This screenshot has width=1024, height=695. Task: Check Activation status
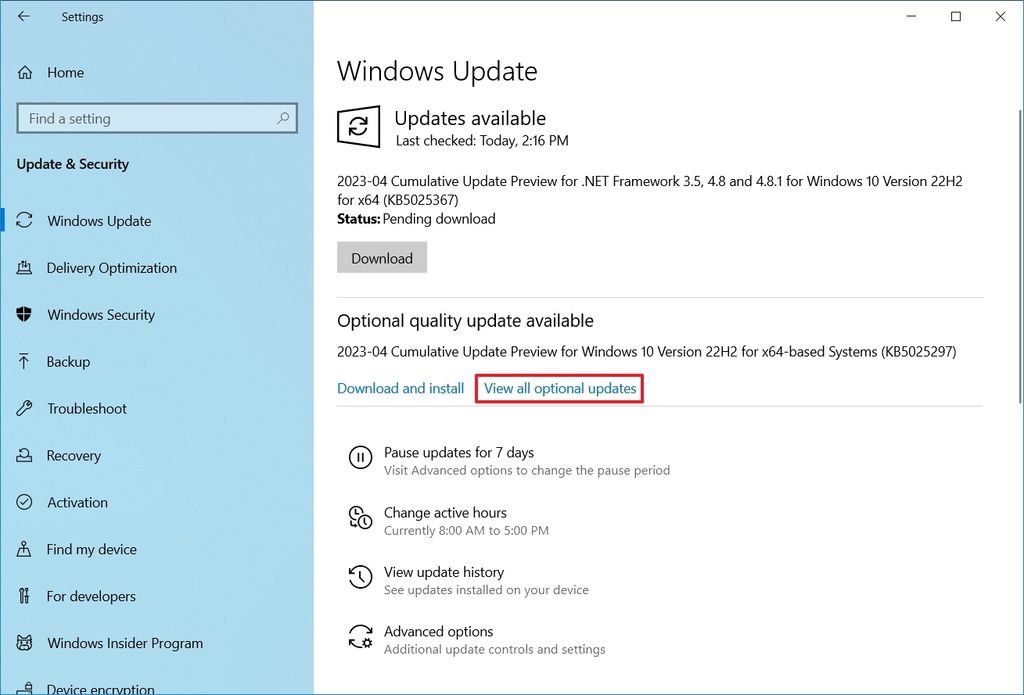[x=77, y=502]
